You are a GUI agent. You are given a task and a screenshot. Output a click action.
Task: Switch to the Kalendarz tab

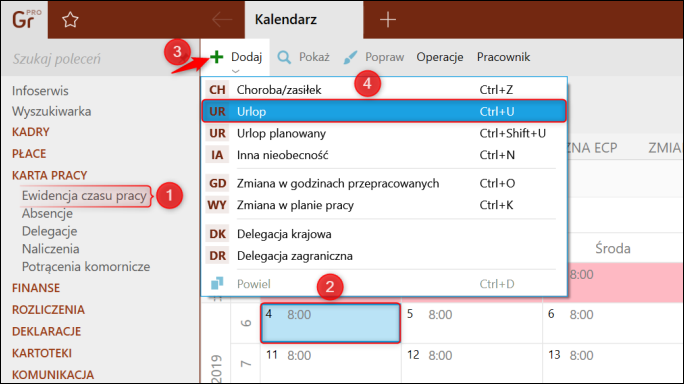pyautogui.click(x=304, y=20)
